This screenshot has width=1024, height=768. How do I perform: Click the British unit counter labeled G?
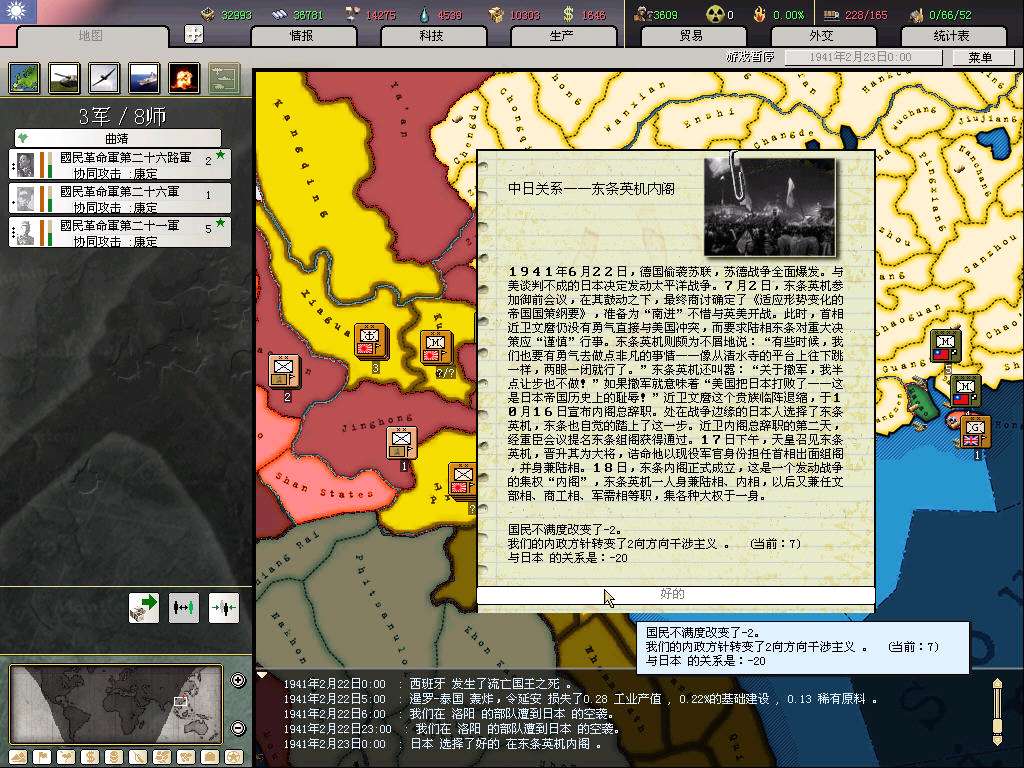(975, 432)
